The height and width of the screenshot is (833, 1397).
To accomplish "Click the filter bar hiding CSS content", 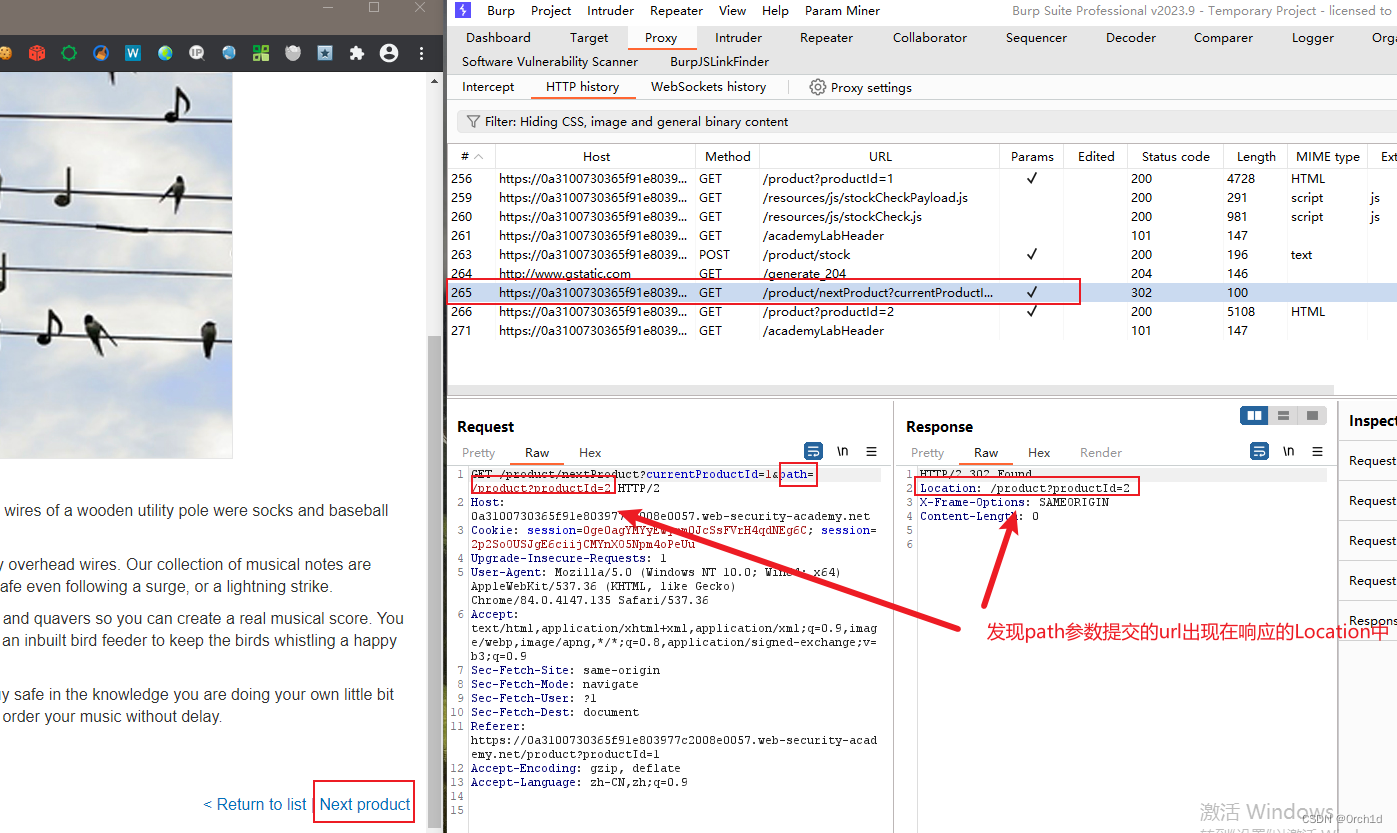I will tap(927, 121).
